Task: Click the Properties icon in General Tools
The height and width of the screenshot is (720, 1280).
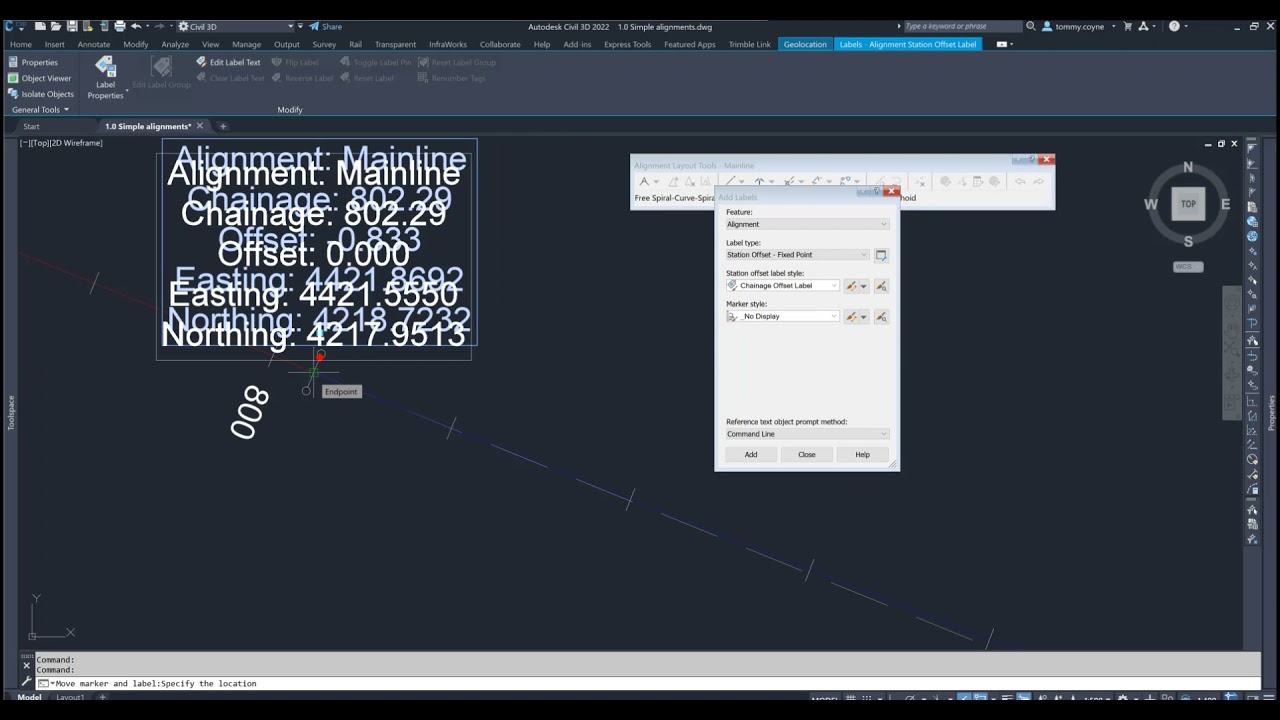Action: (13, 62)
